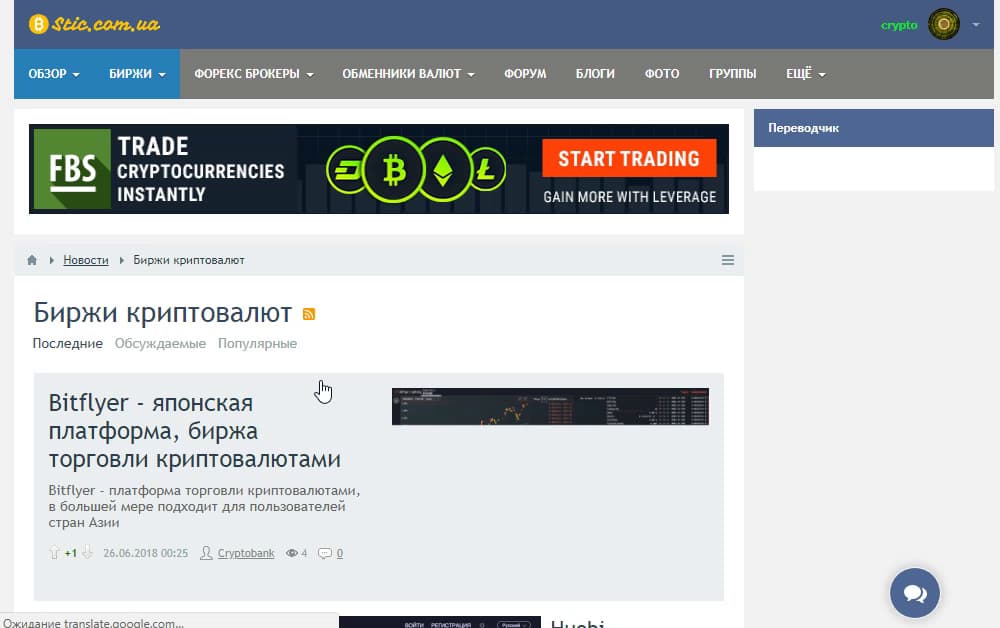Image resolution: width=1000 pixels, height=628 pixels.
Task: Click the Биржи криптовалют page heading
Action: [163, 313]
